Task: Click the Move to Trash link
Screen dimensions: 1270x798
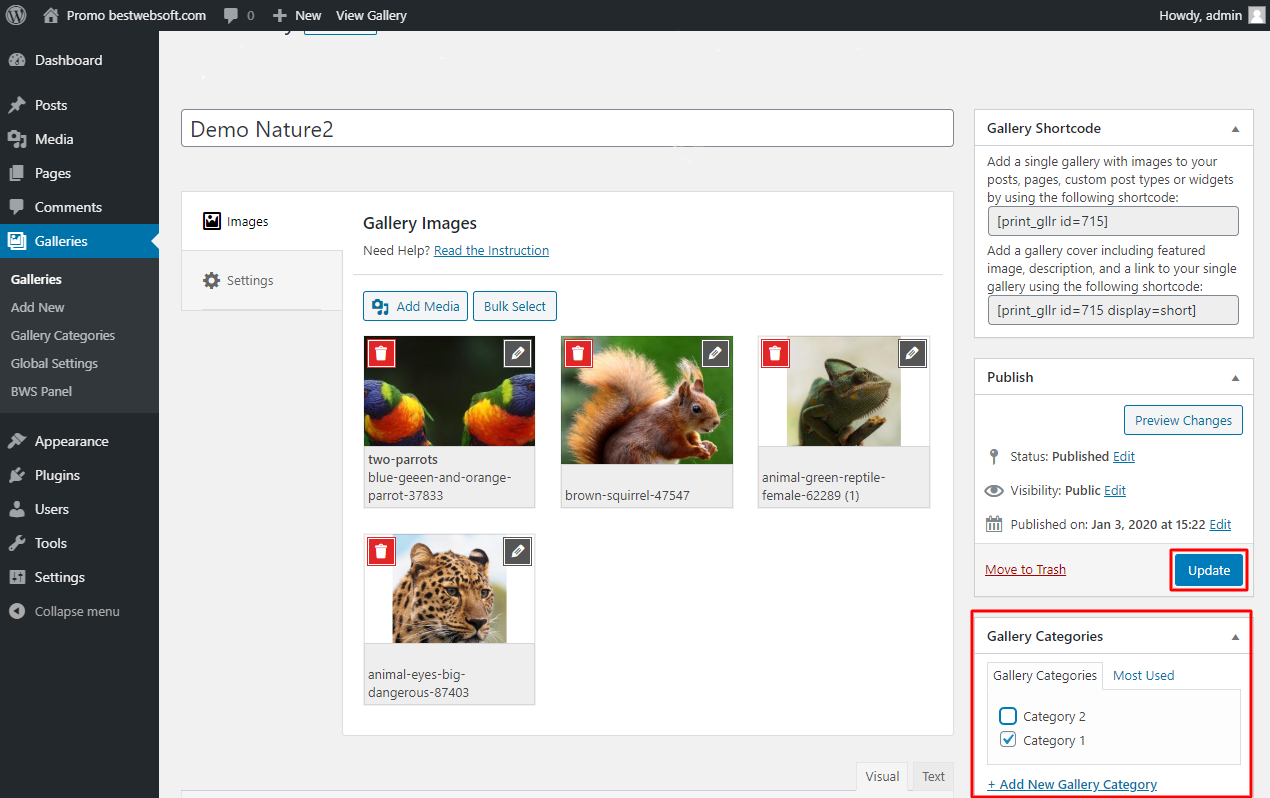Action: point(1025,569)
